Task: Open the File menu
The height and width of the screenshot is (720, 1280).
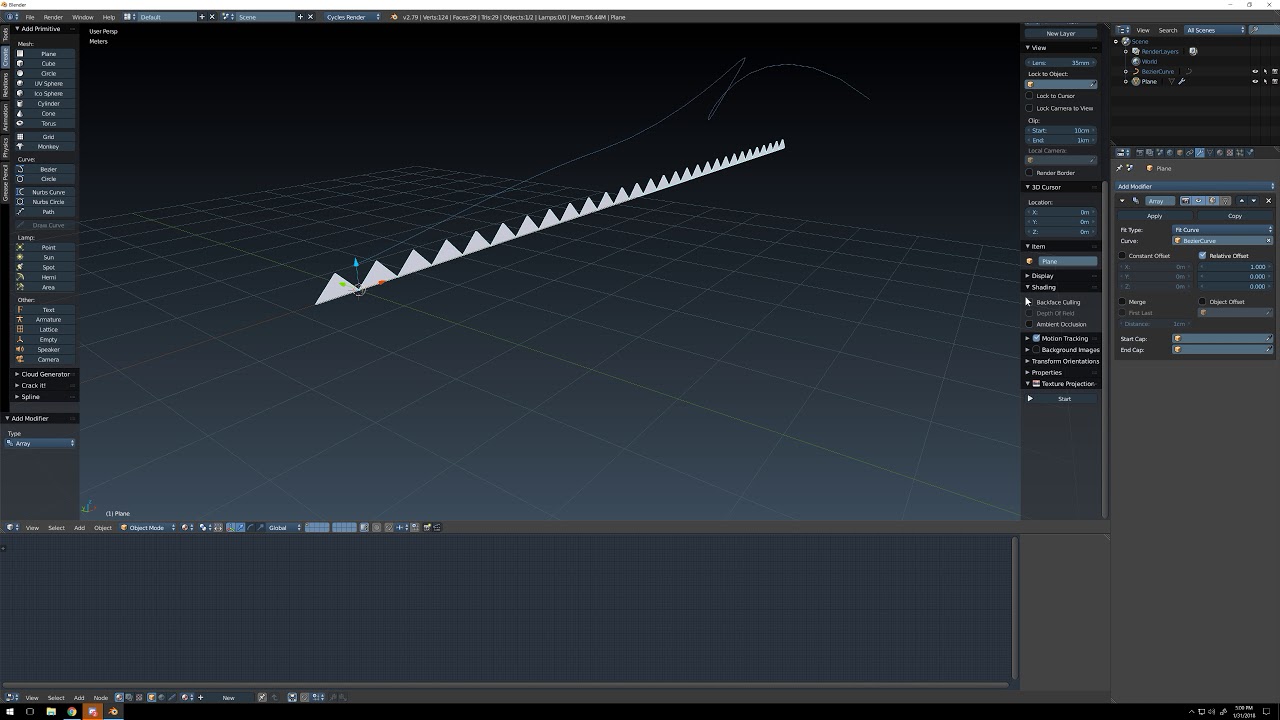Action: [29, 17]
